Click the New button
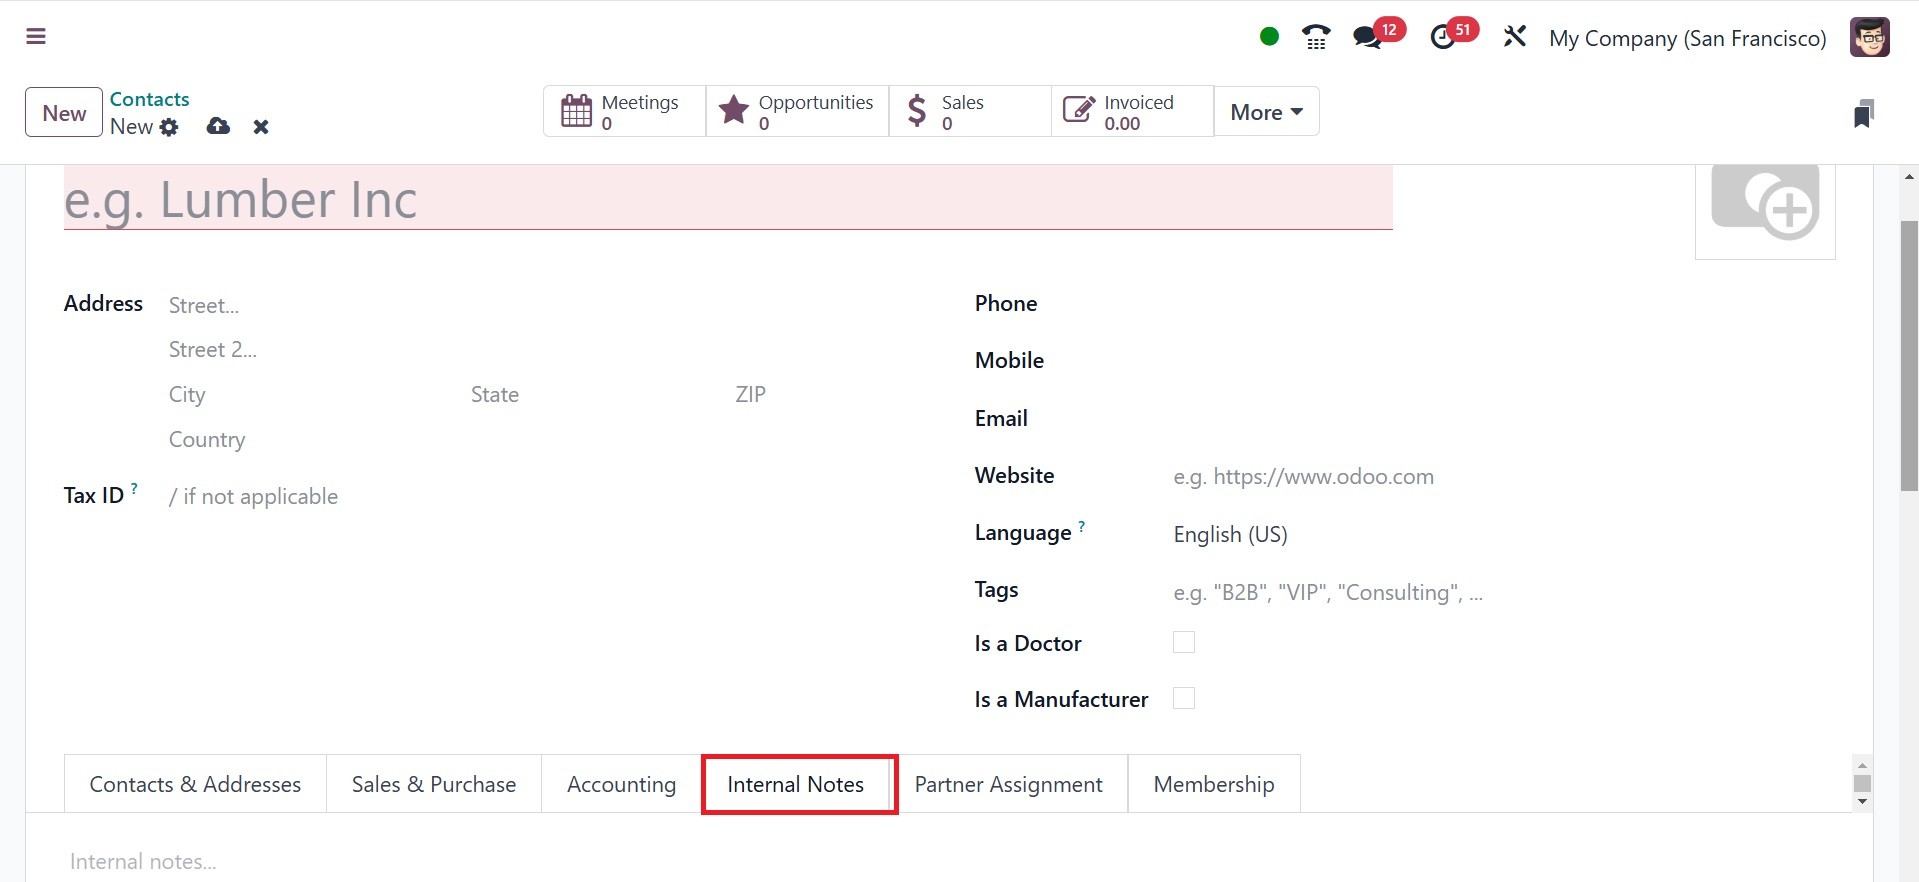 click(64, 113)
